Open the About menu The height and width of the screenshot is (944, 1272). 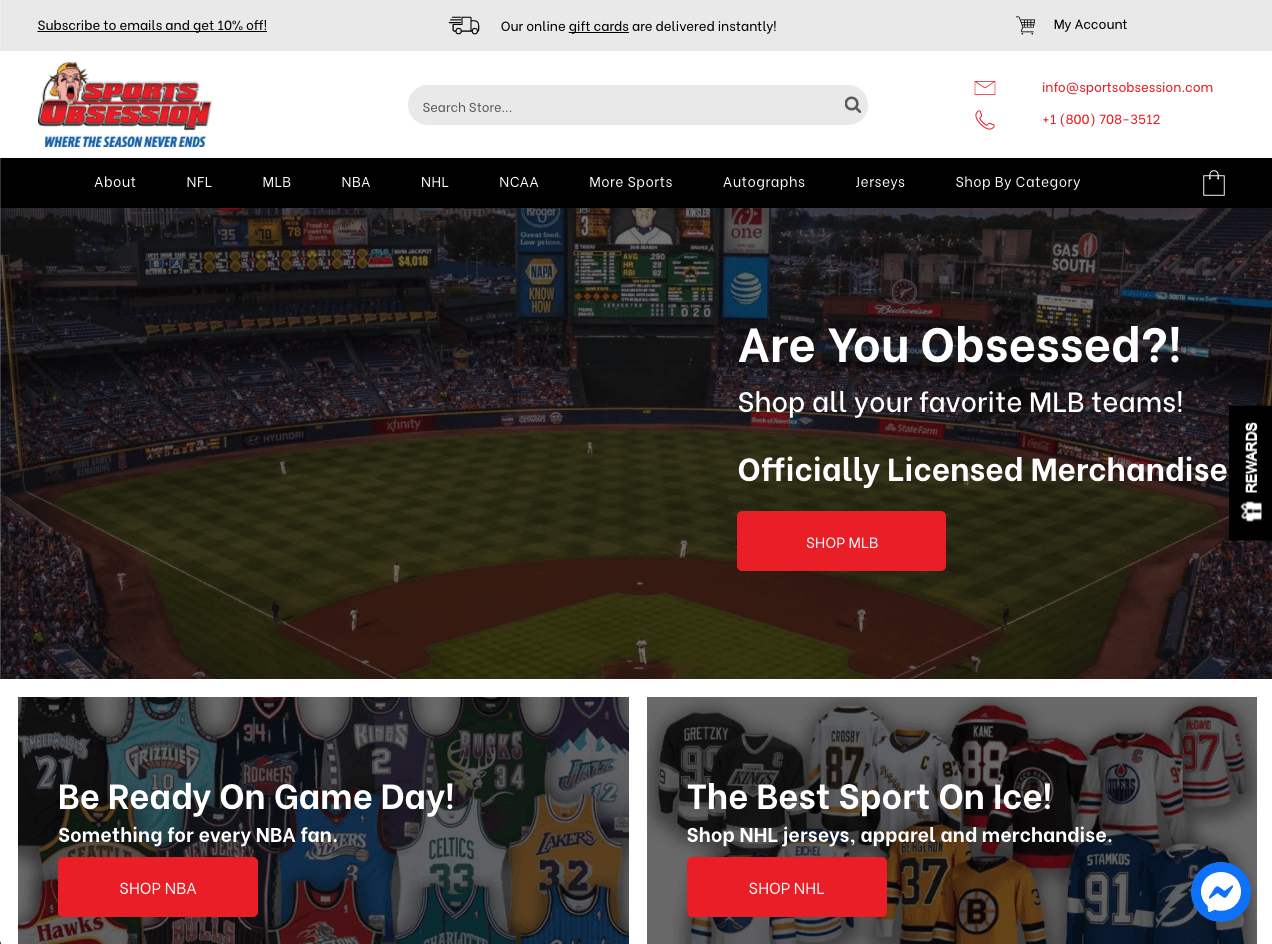tap(115, 182)
